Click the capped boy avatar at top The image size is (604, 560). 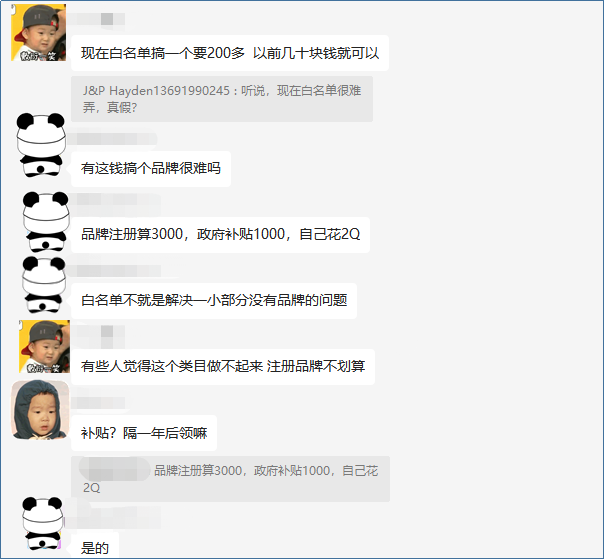click(x=39, y=32)
